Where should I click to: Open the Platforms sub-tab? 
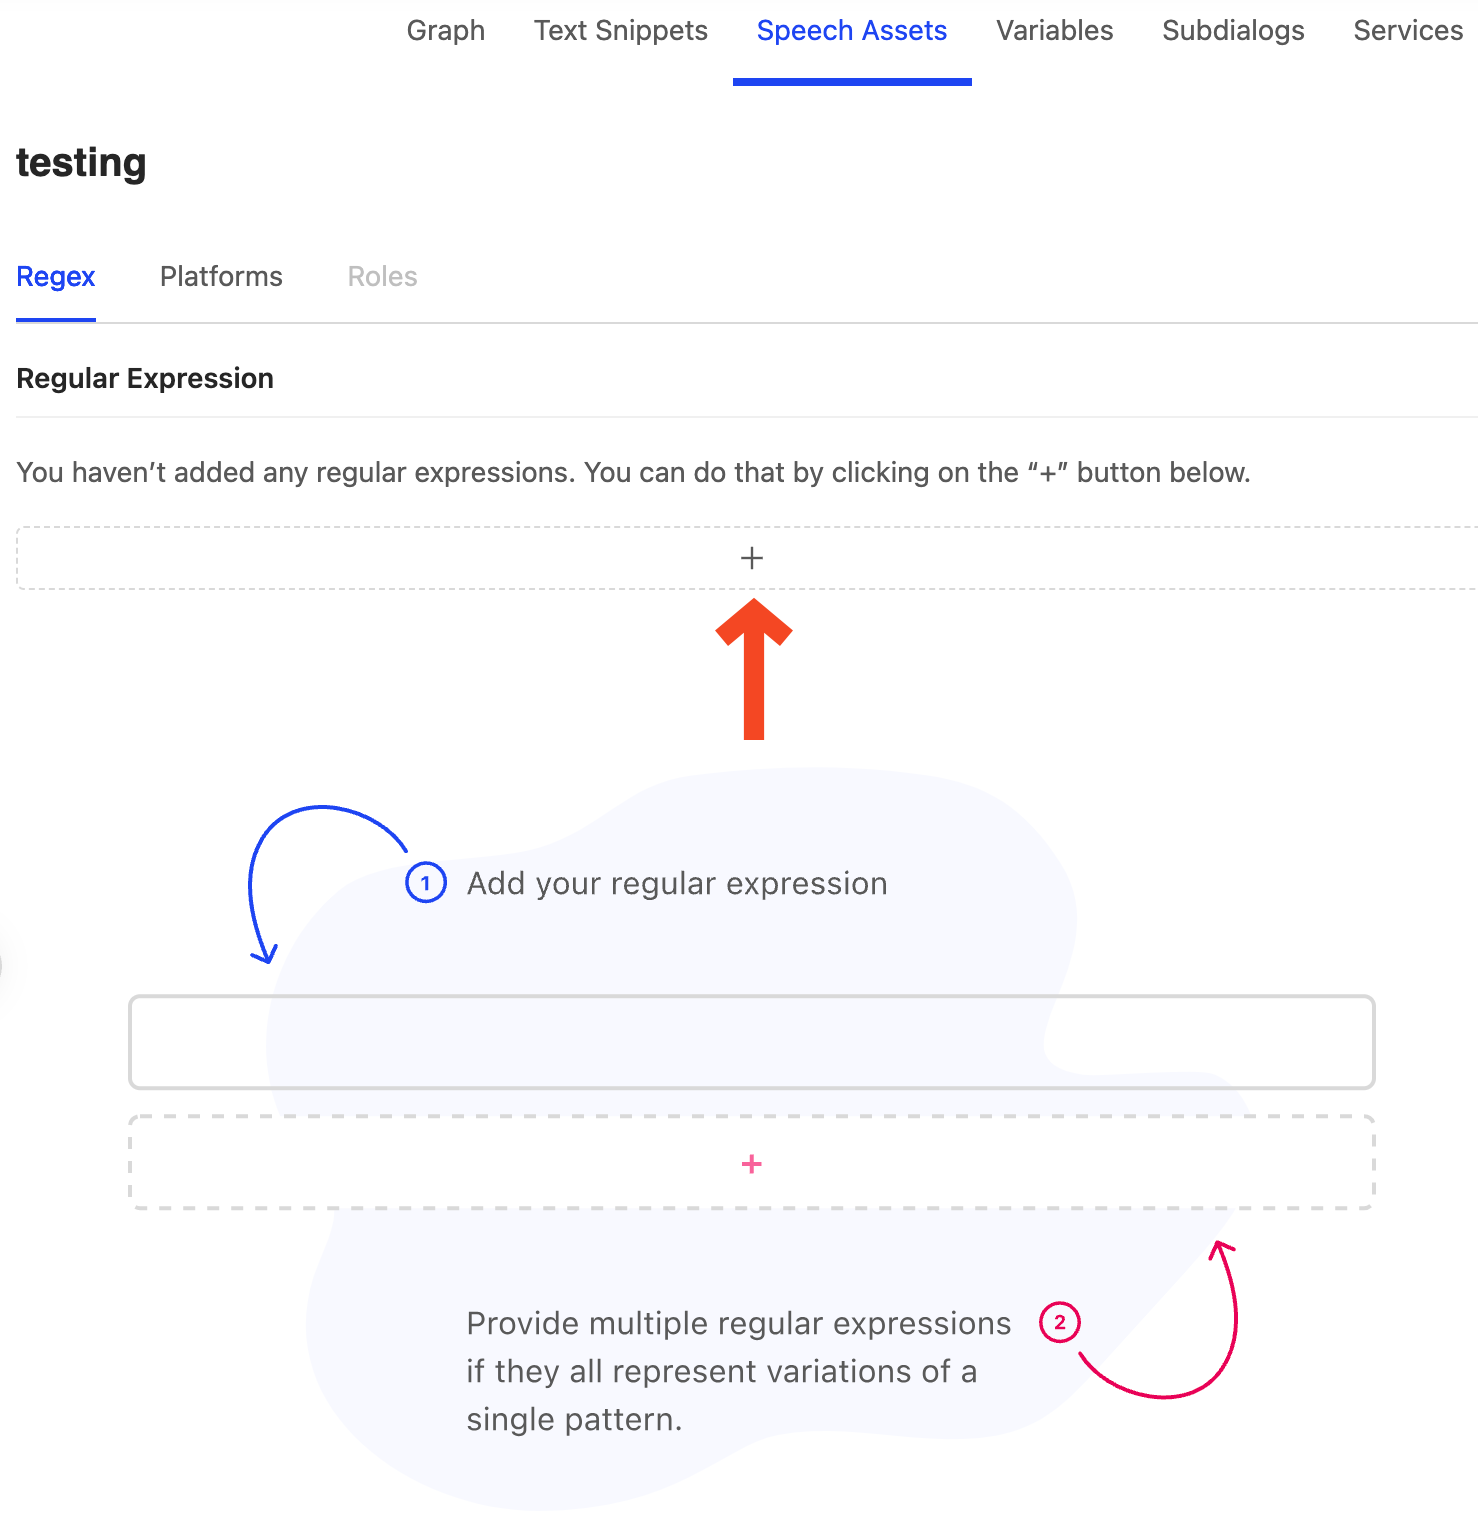221,277
